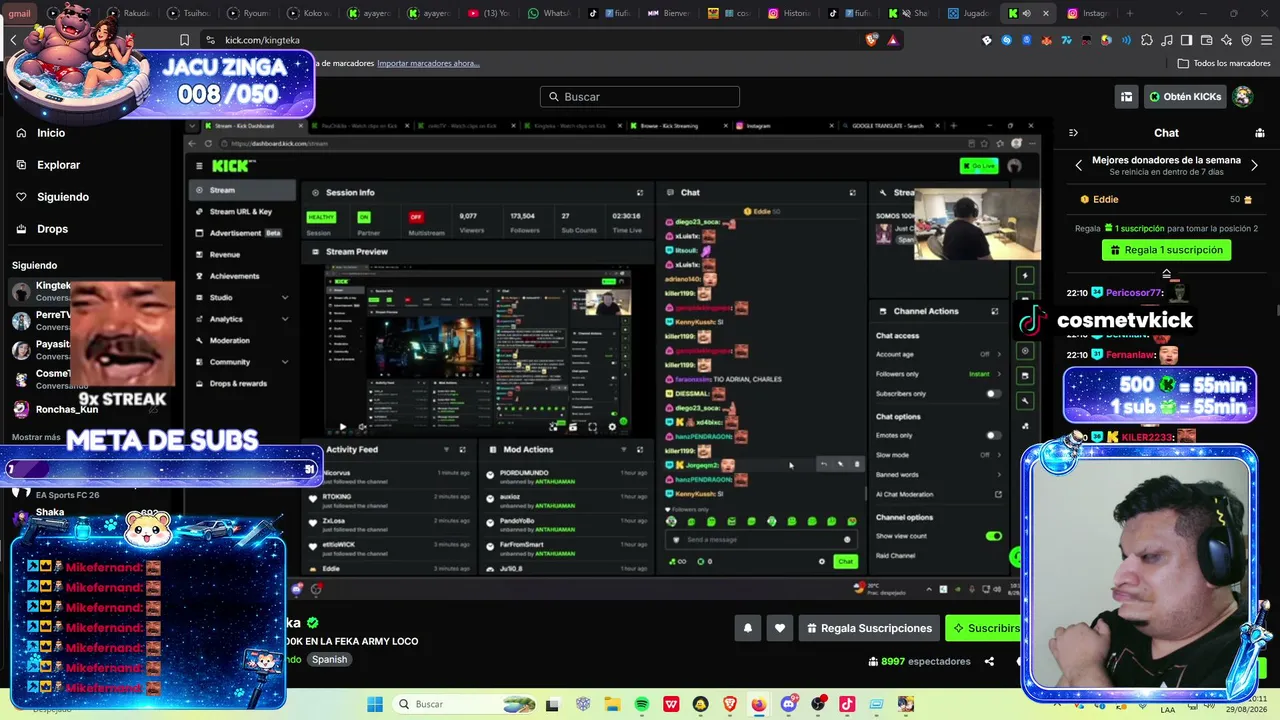Viewport: 1280px width, 720px height.
Task: Expand Analytics submenu in streamed dashboard sidebar
Action: point(285,319)
